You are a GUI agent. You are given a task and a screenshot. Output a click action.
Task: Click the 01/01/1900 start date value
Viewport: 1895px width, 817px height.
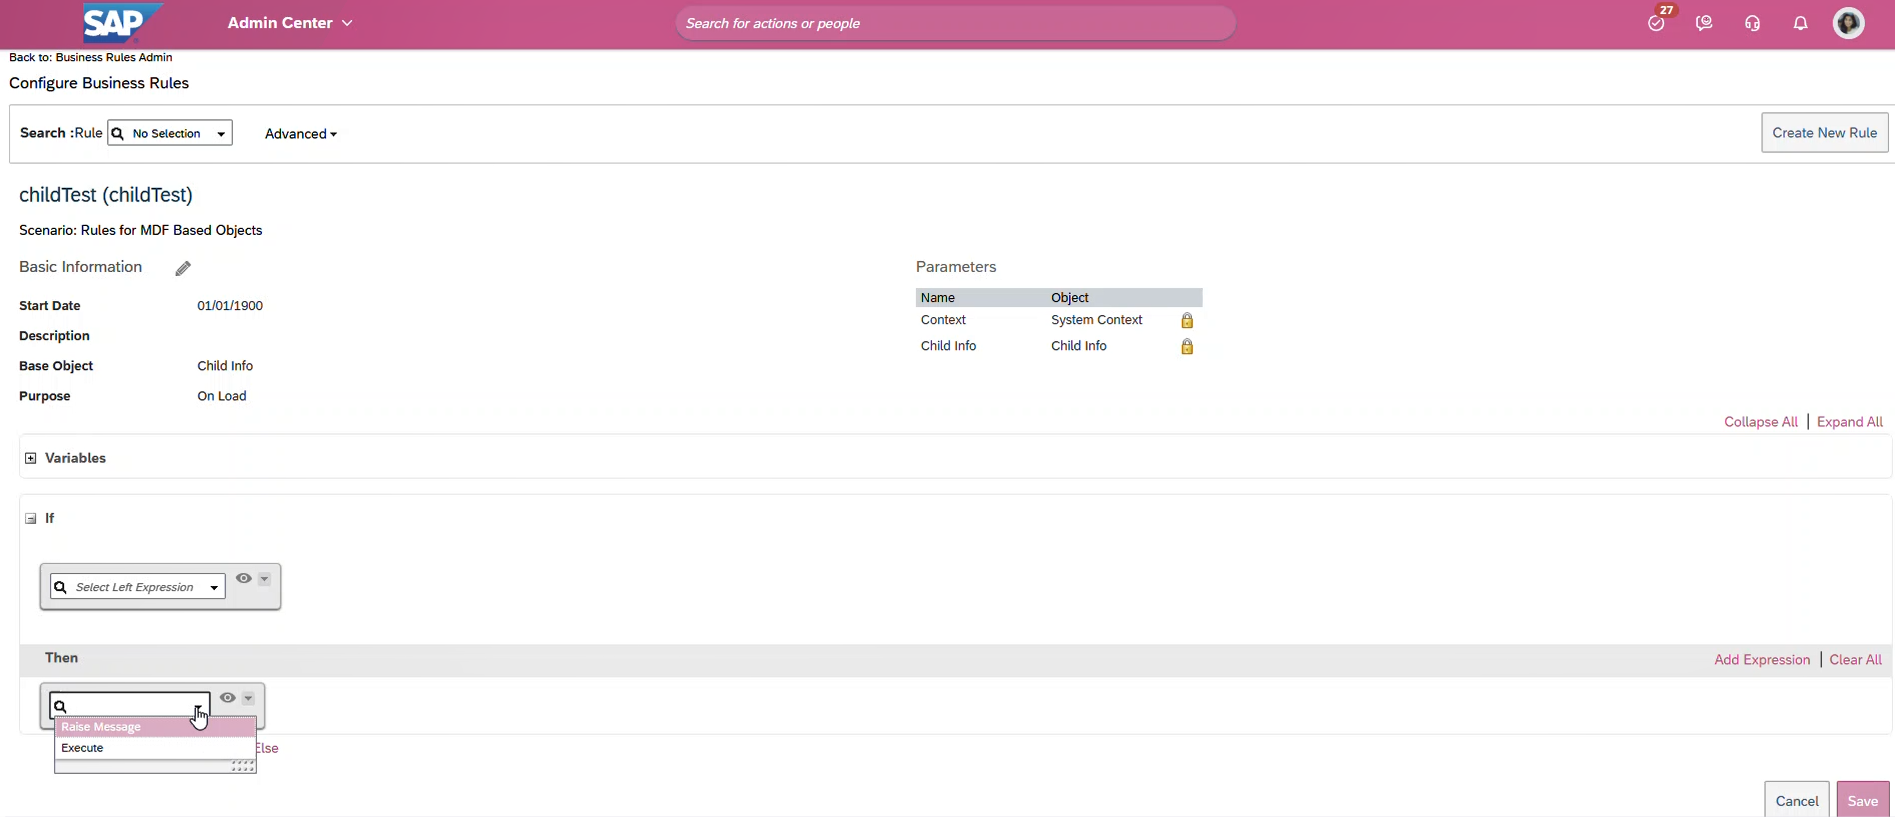[230, 306]
